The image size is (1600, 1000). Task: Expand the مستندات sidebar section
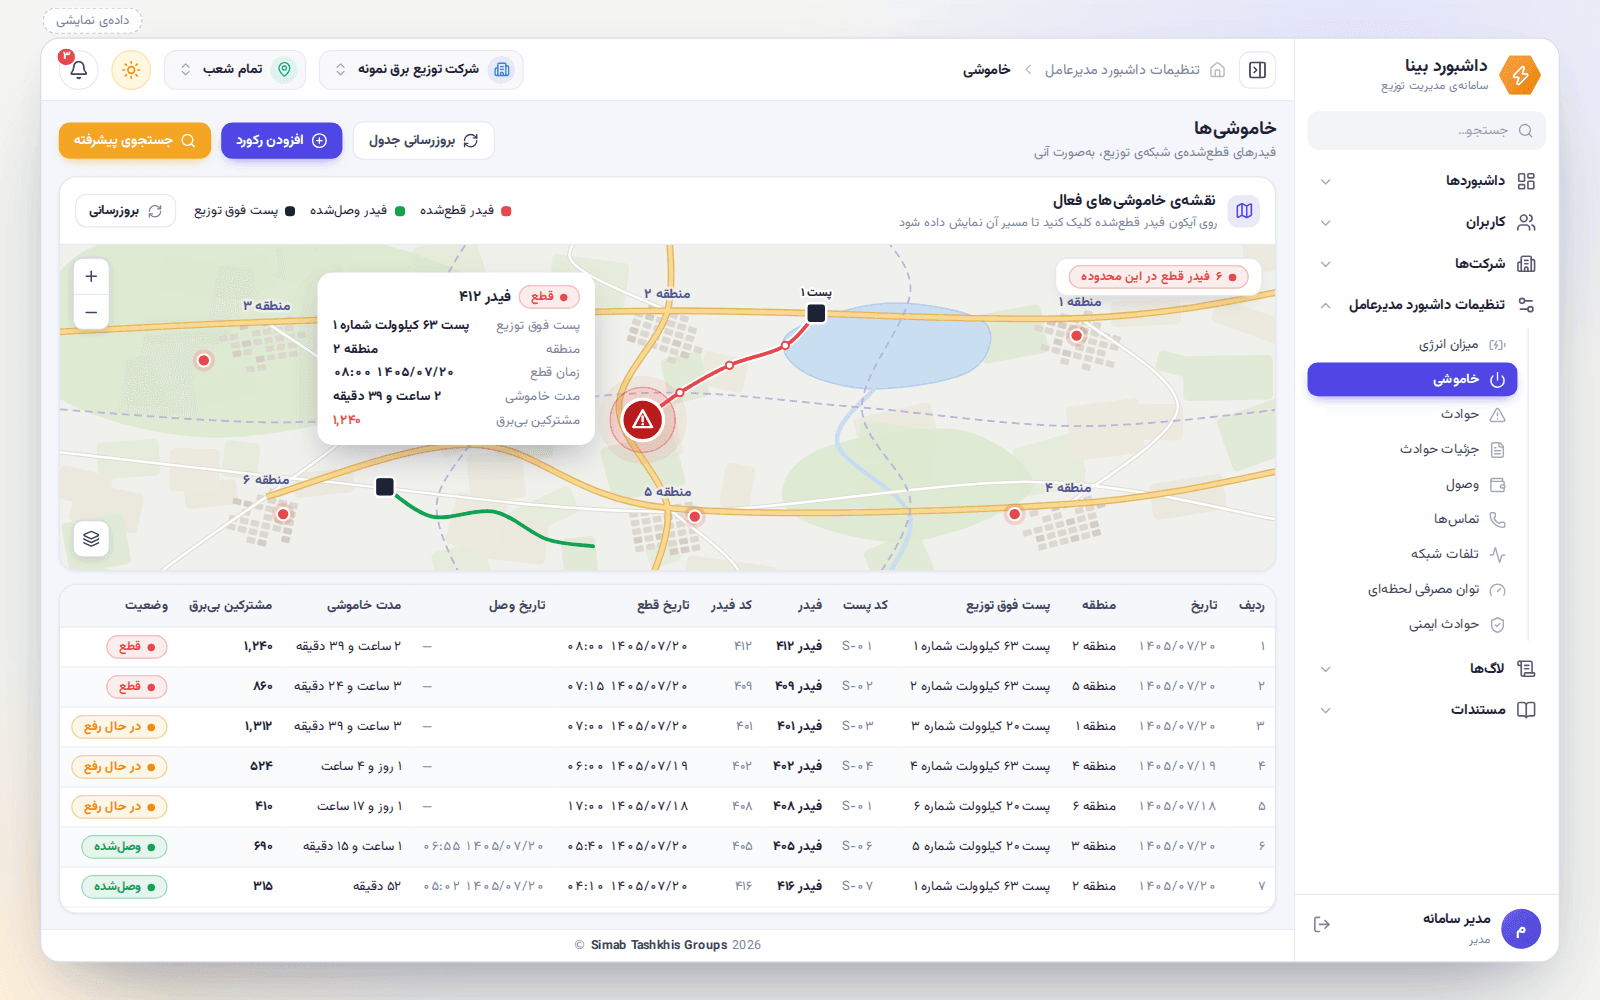click(1426, 710)
